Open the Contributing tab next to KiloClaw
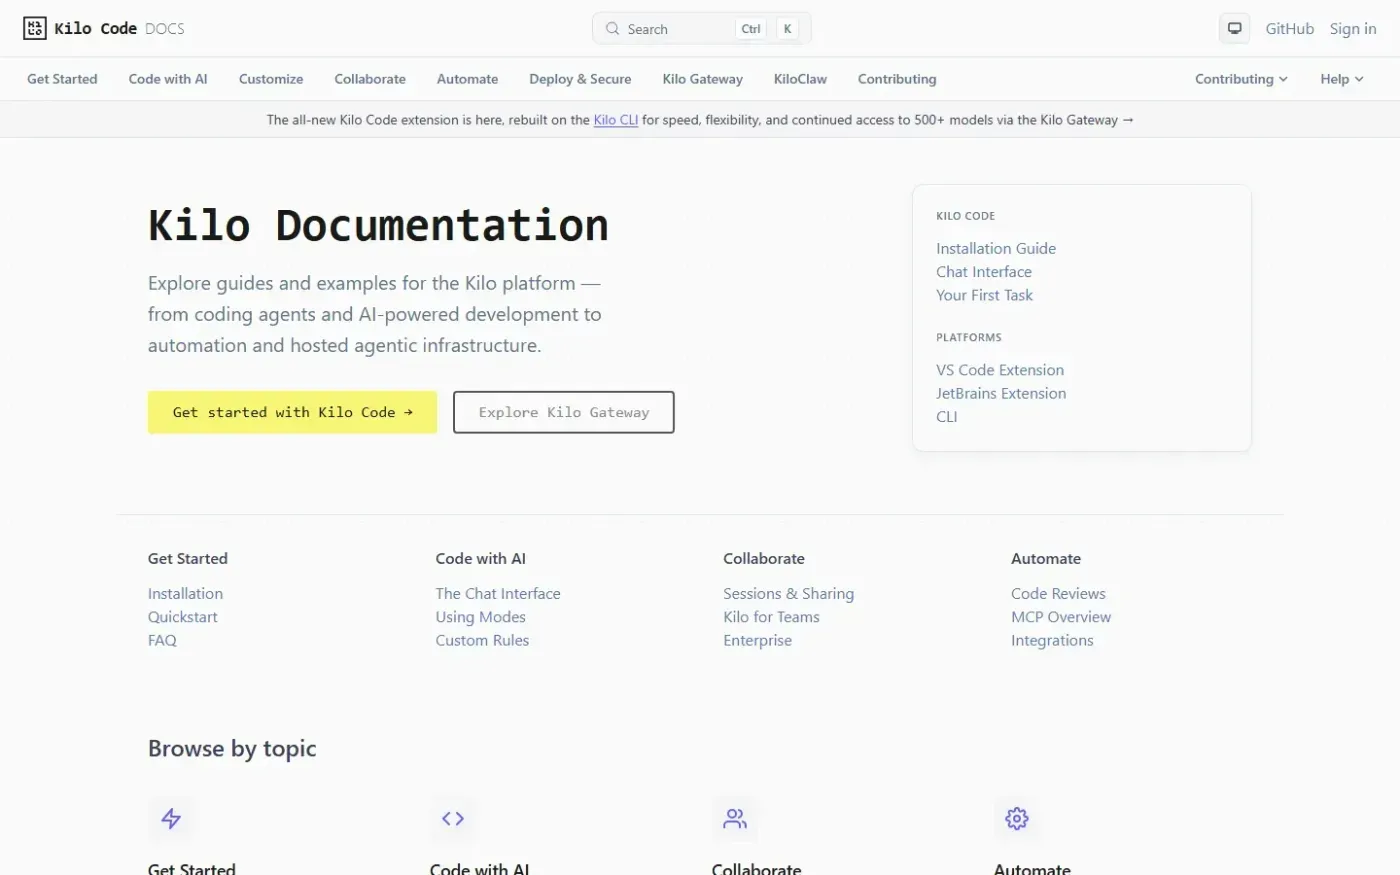Screen dimensions: 1400x875 pyautogui.click(x=897, y=79)
